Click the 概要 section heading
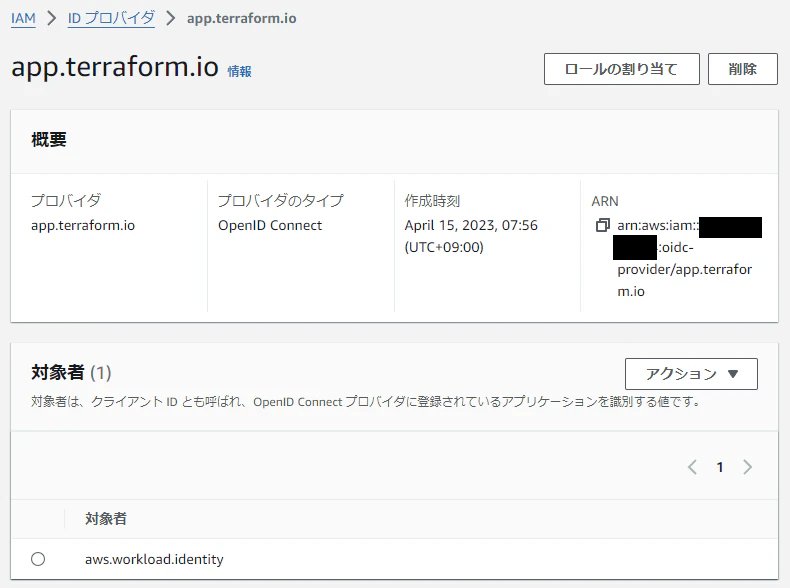 point(49,140)
